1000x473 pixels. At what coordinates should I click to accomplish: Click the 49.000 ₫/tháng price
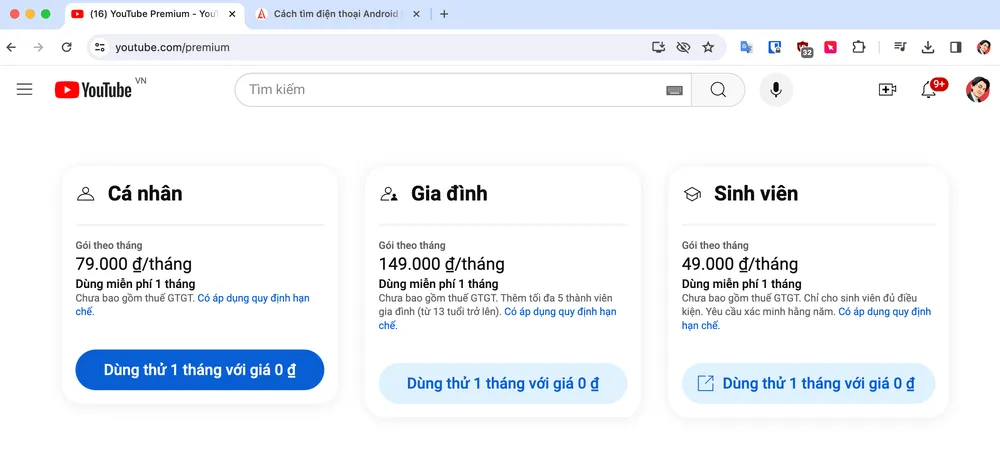740,264
